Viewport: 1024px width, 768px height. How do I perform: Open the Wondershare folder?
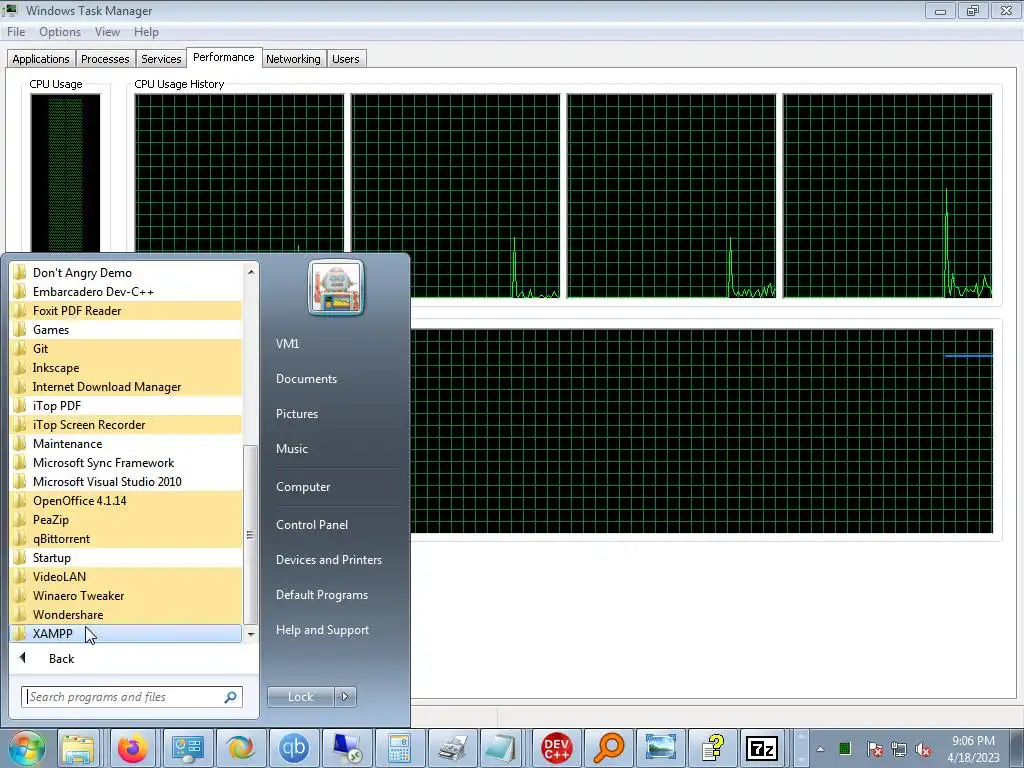coord(126,615)
